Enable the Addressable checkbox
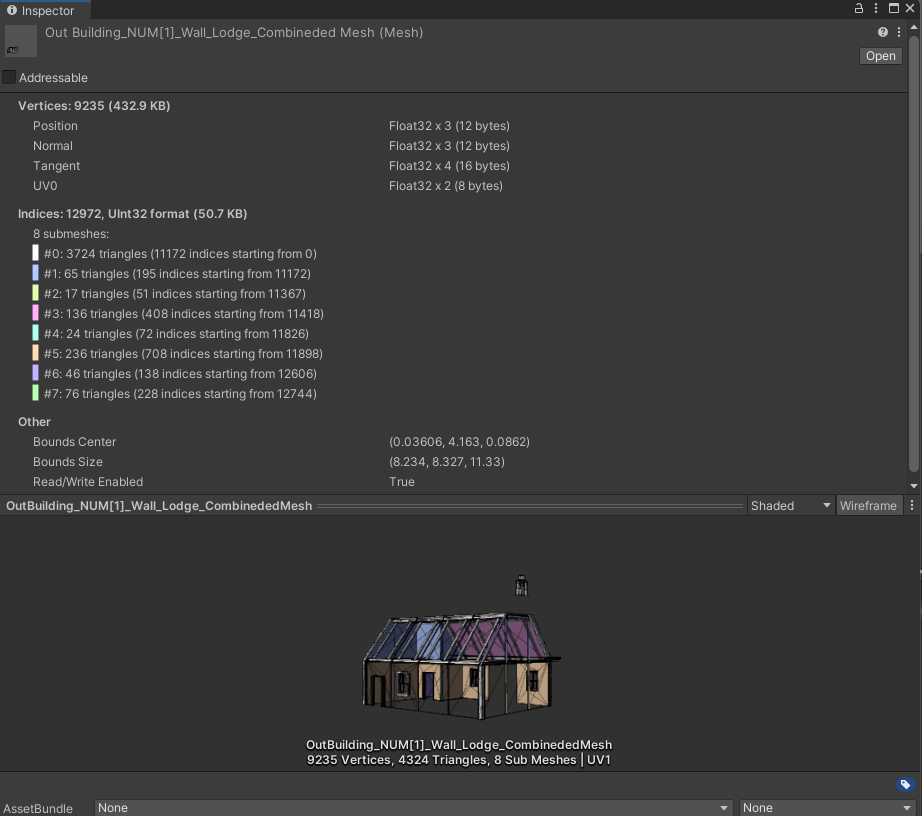The image size is (922, 816). pos(9,77)
